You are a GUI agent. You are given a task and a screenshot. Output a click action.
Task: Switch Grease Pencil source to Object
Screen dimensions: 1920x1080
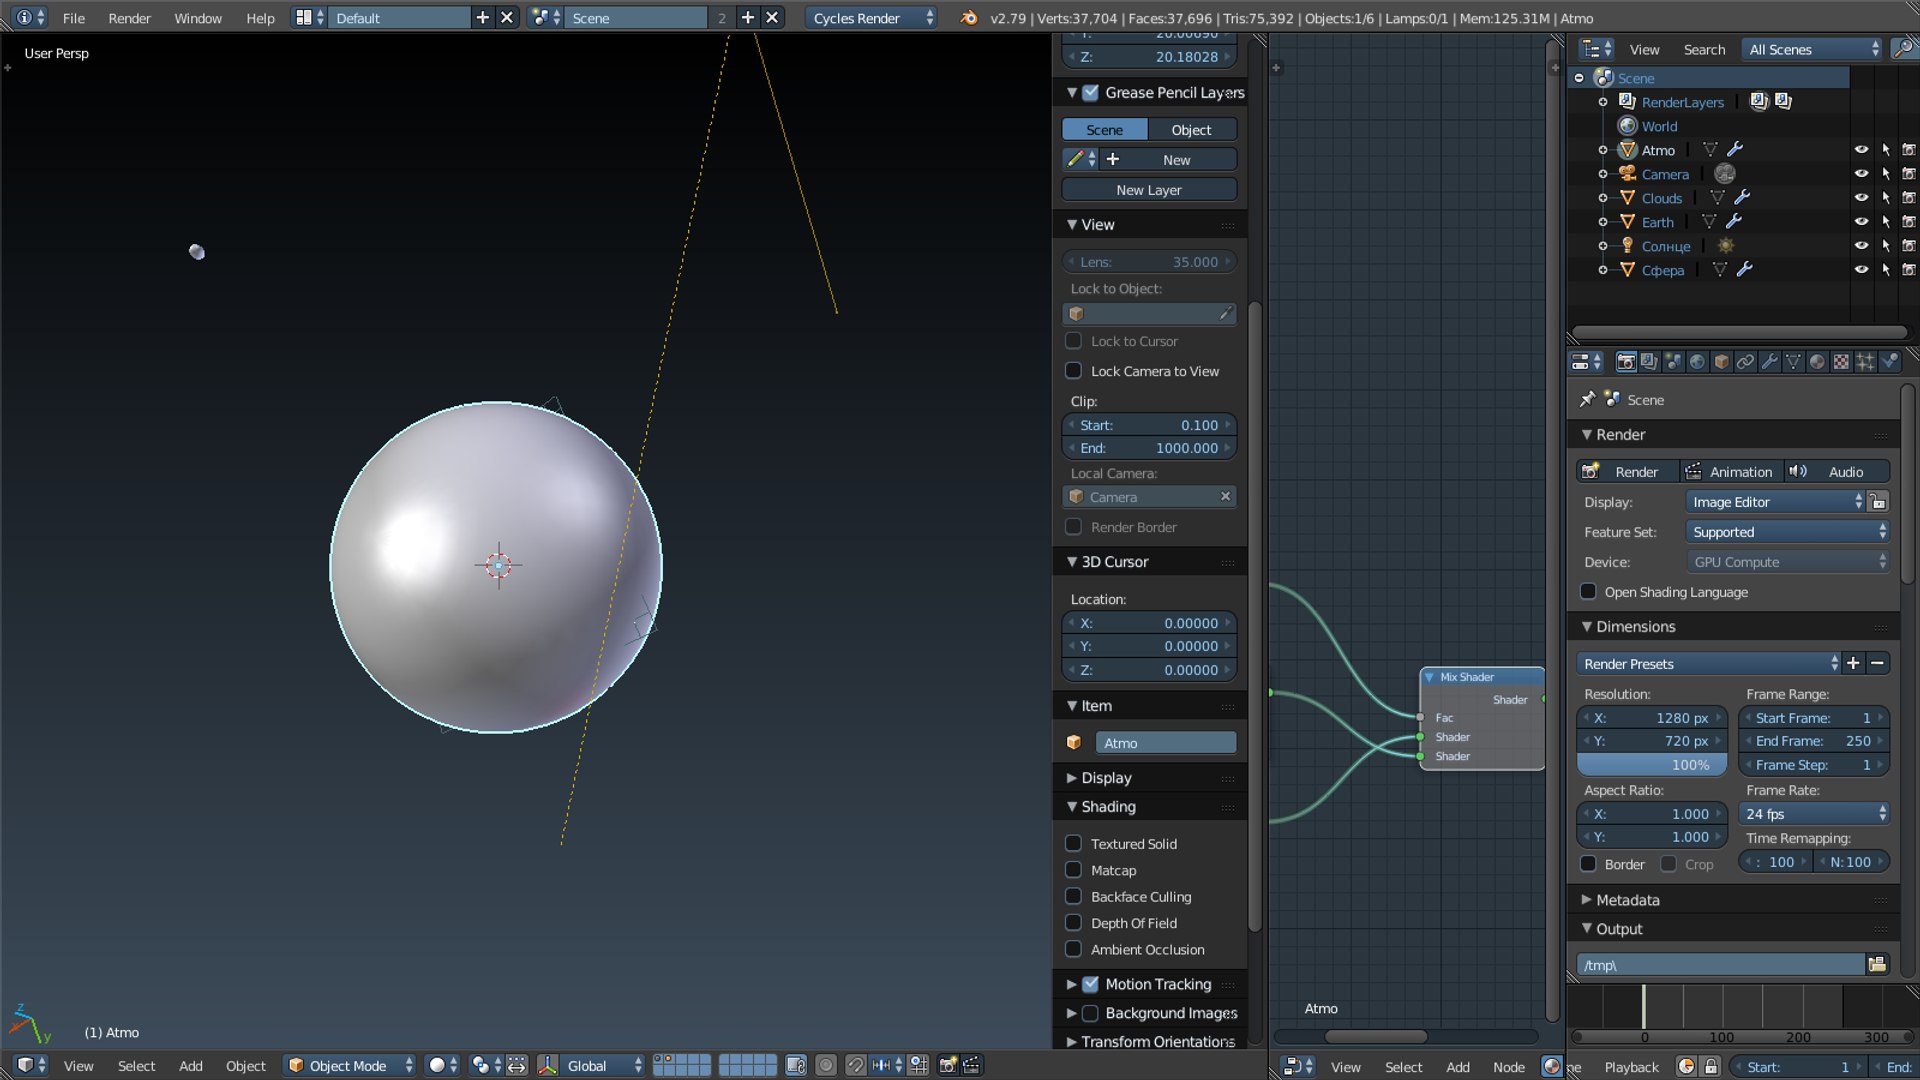[x=1191, y=130]
